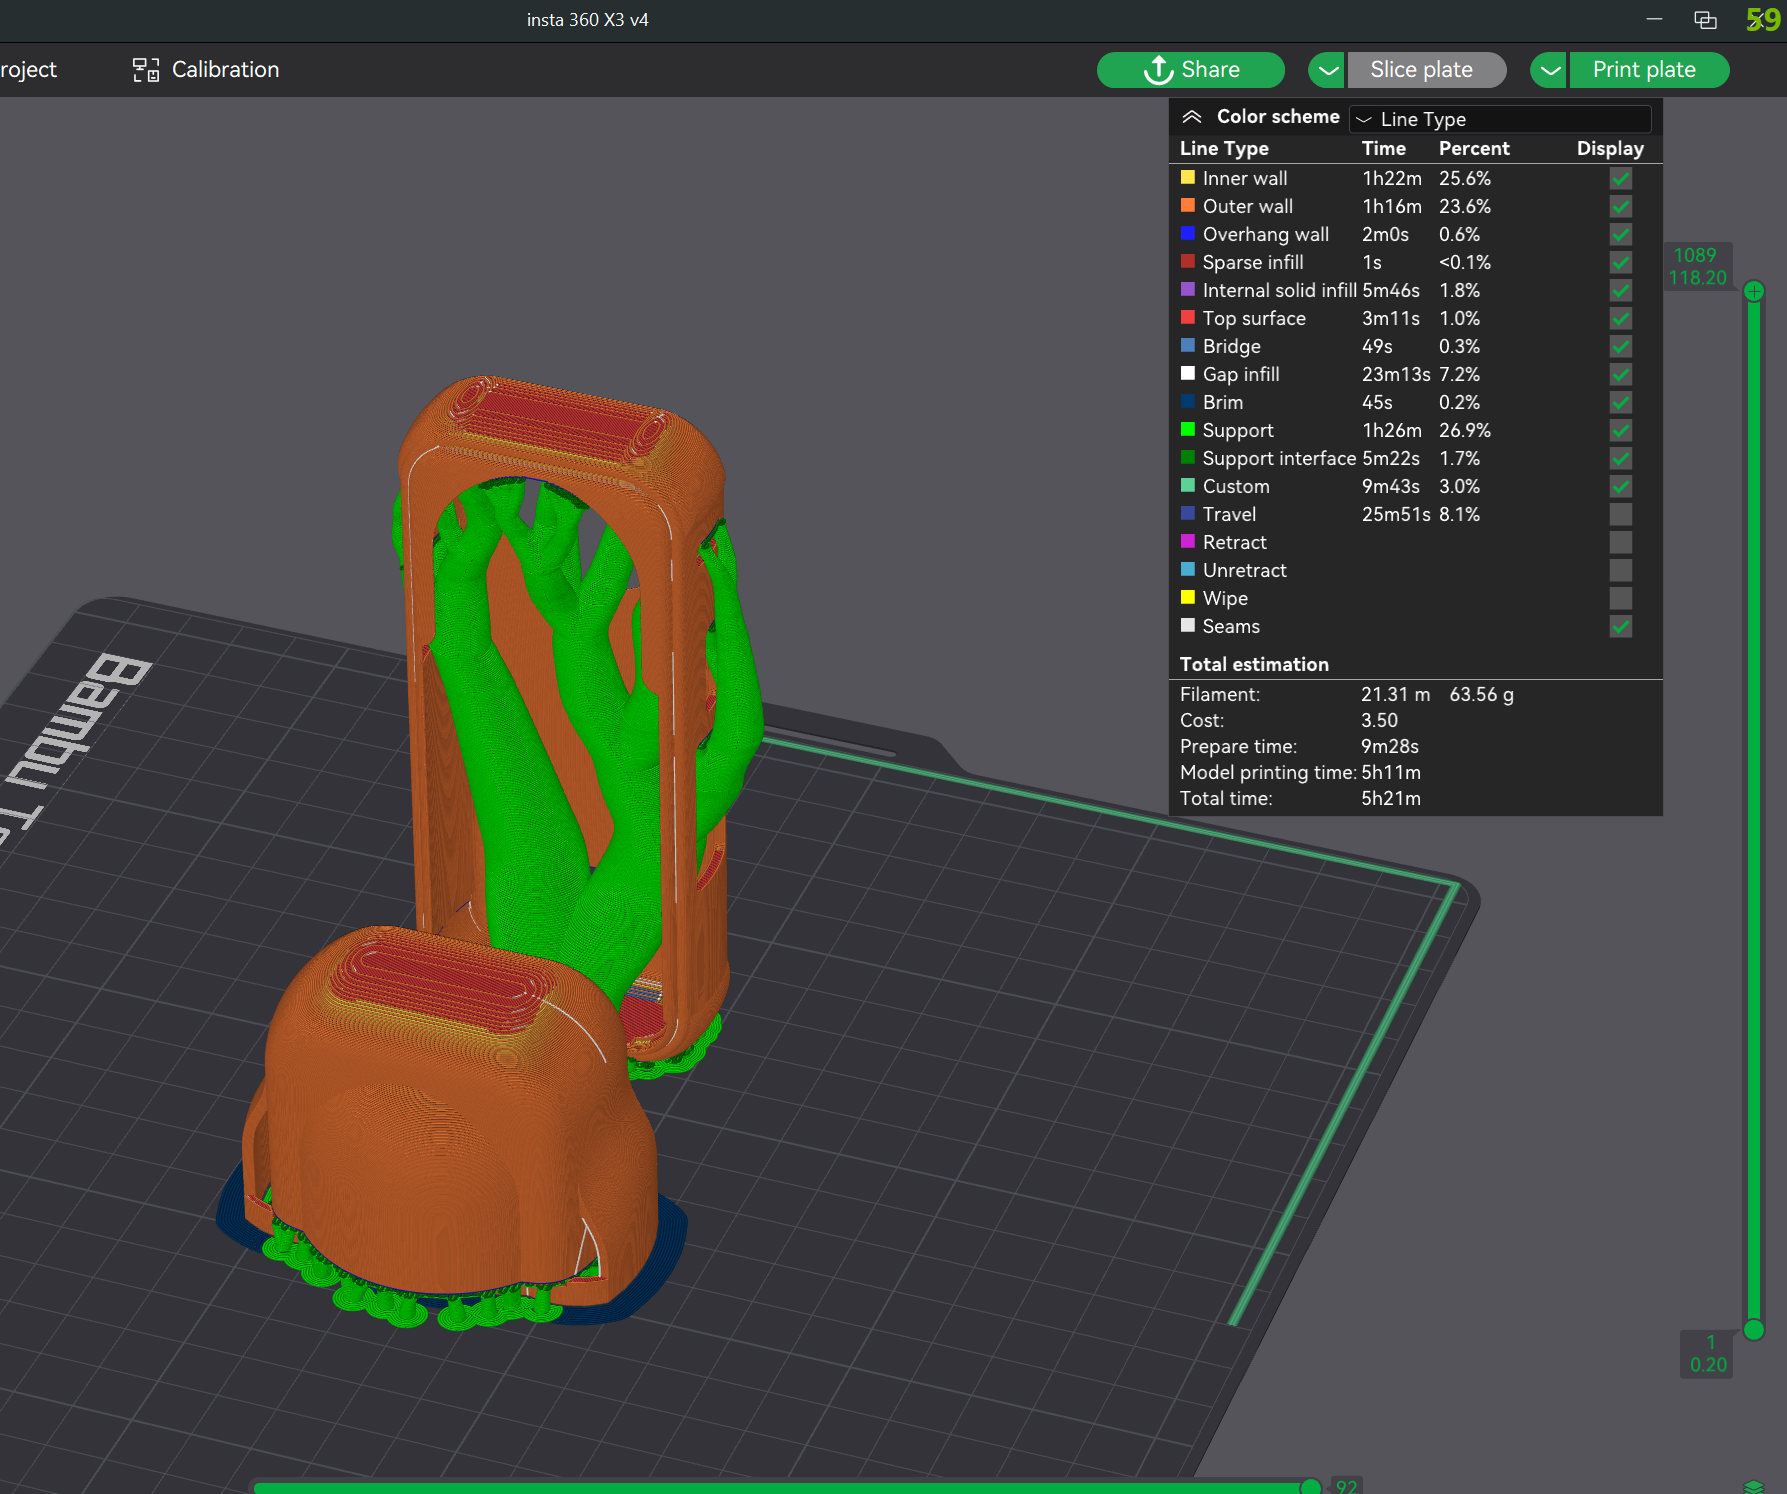The image size is (1787, 1494).
Task: Click the layers icon at bottom right
Action: (1754, 1487)
